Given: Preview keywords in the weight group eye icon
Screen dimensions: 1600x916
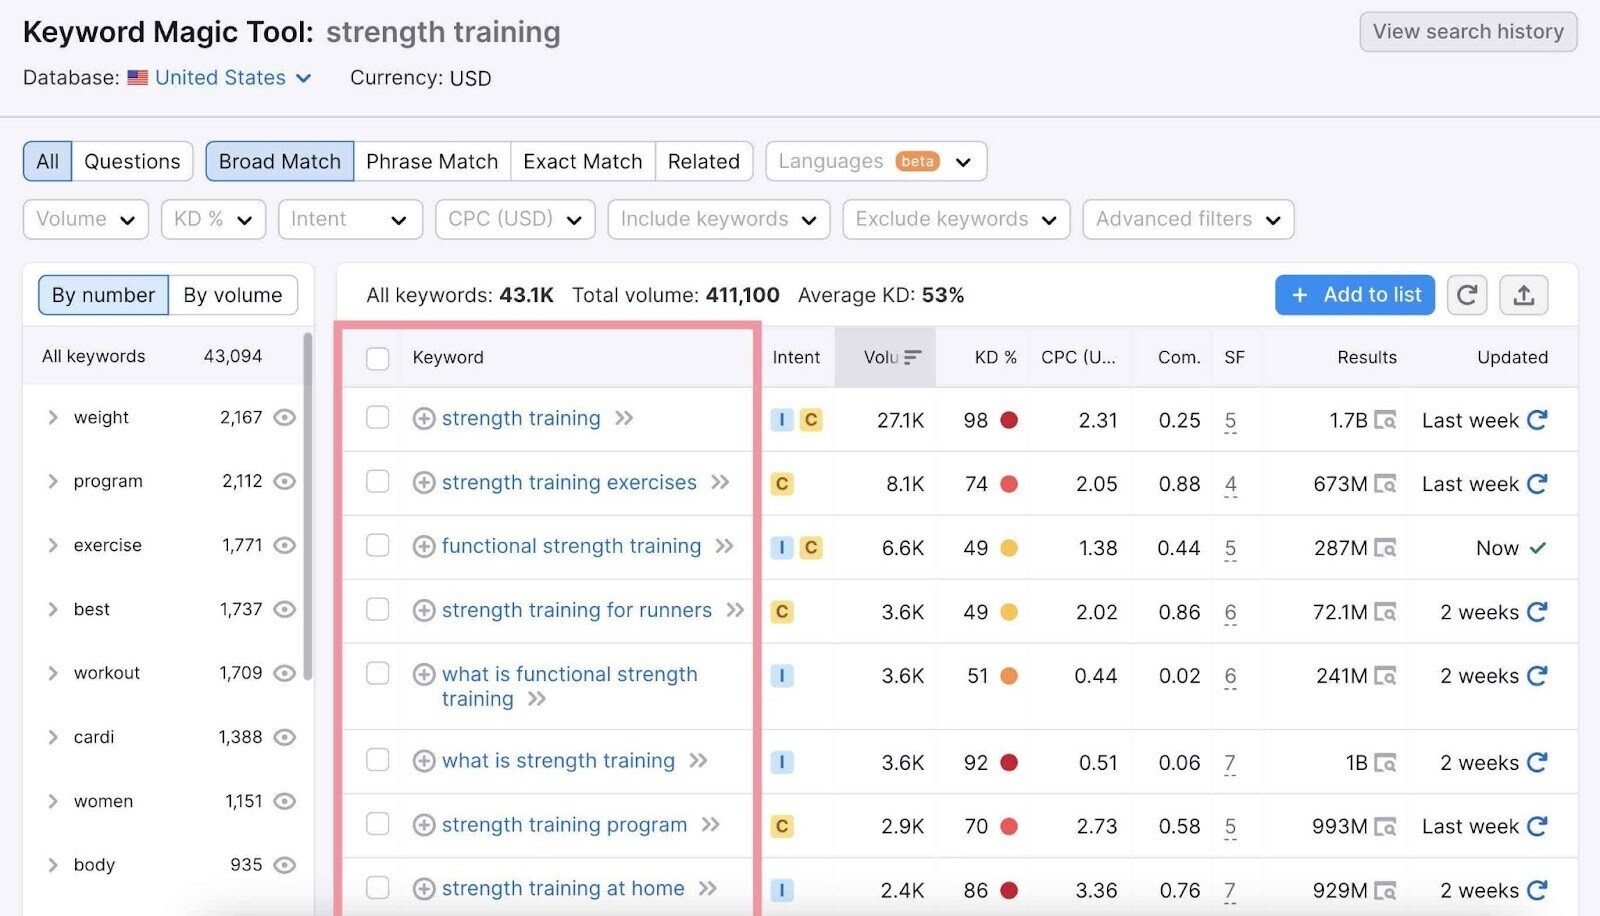Looking at the screenshot, I should (284, 417).
